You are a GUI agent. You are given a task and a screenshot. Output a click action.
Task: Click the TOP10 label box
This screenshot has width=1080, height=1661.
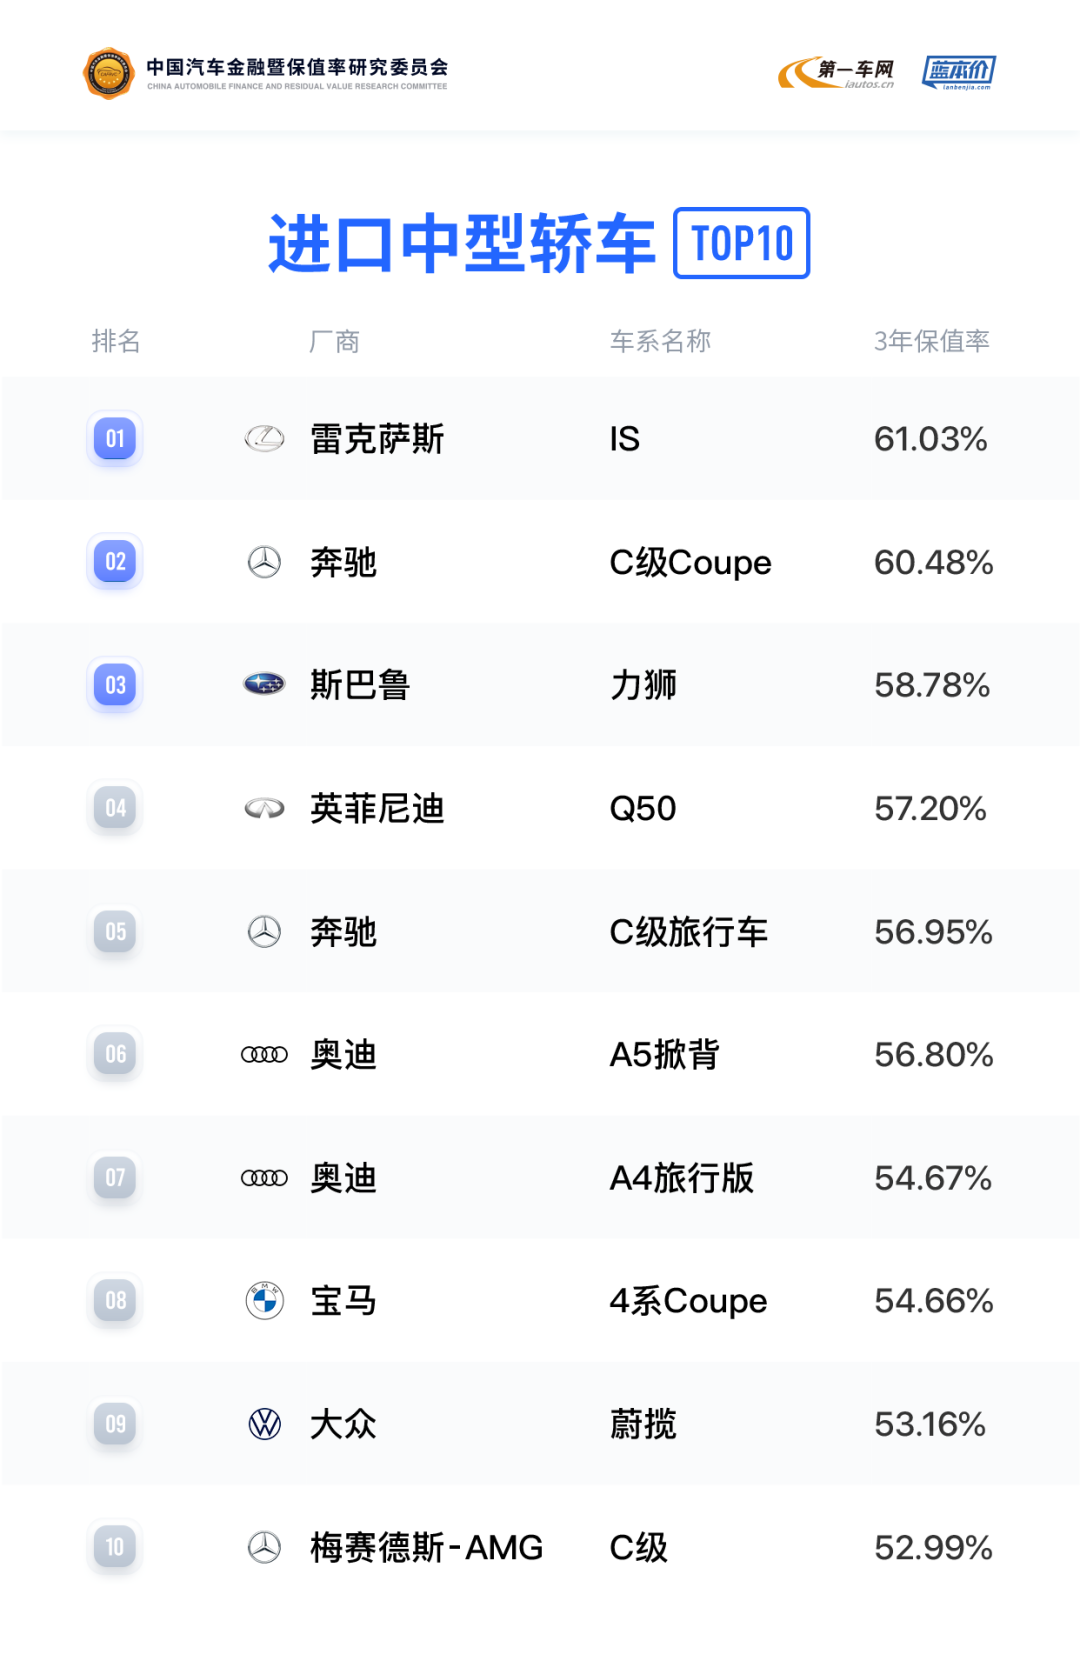coord(742,243)
